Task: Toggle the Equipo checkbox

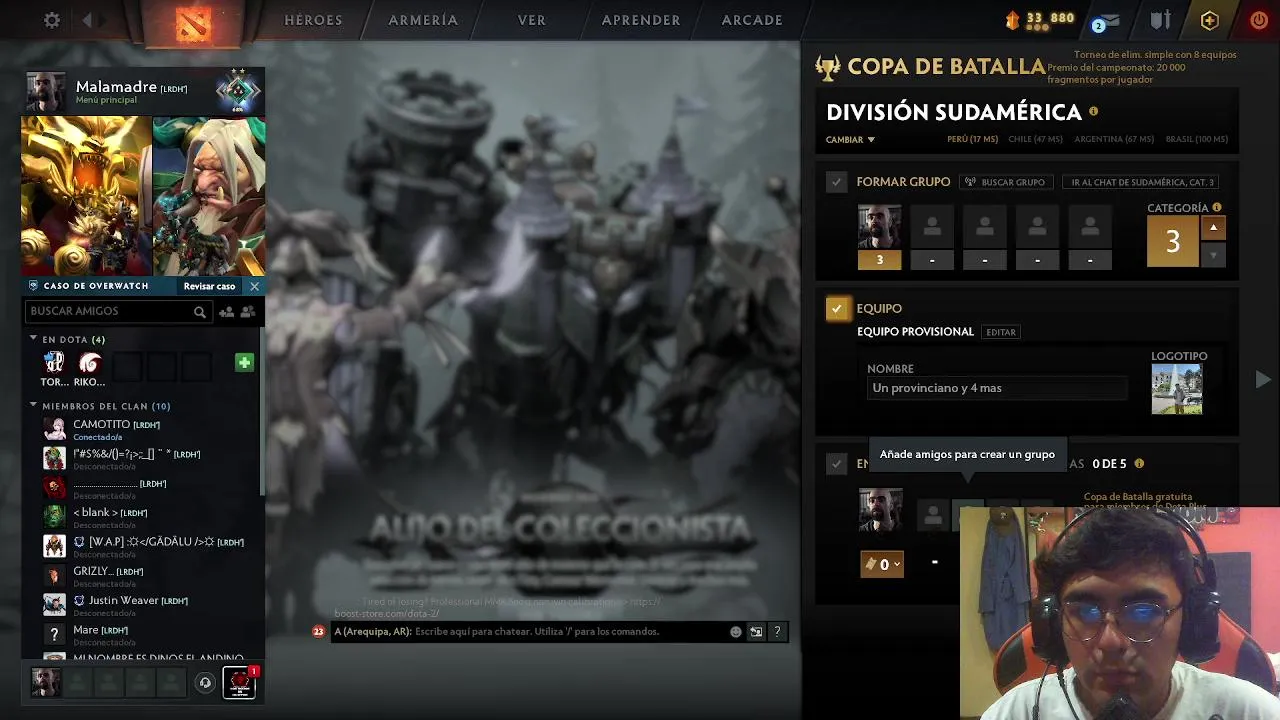Action: point(837,309)
